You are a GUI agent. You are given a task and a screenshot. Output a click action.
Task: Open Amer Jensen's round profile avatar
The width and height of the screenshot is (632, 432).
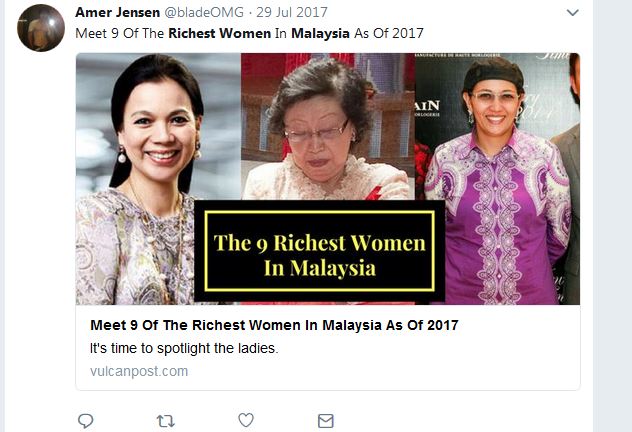coord(41,28)
